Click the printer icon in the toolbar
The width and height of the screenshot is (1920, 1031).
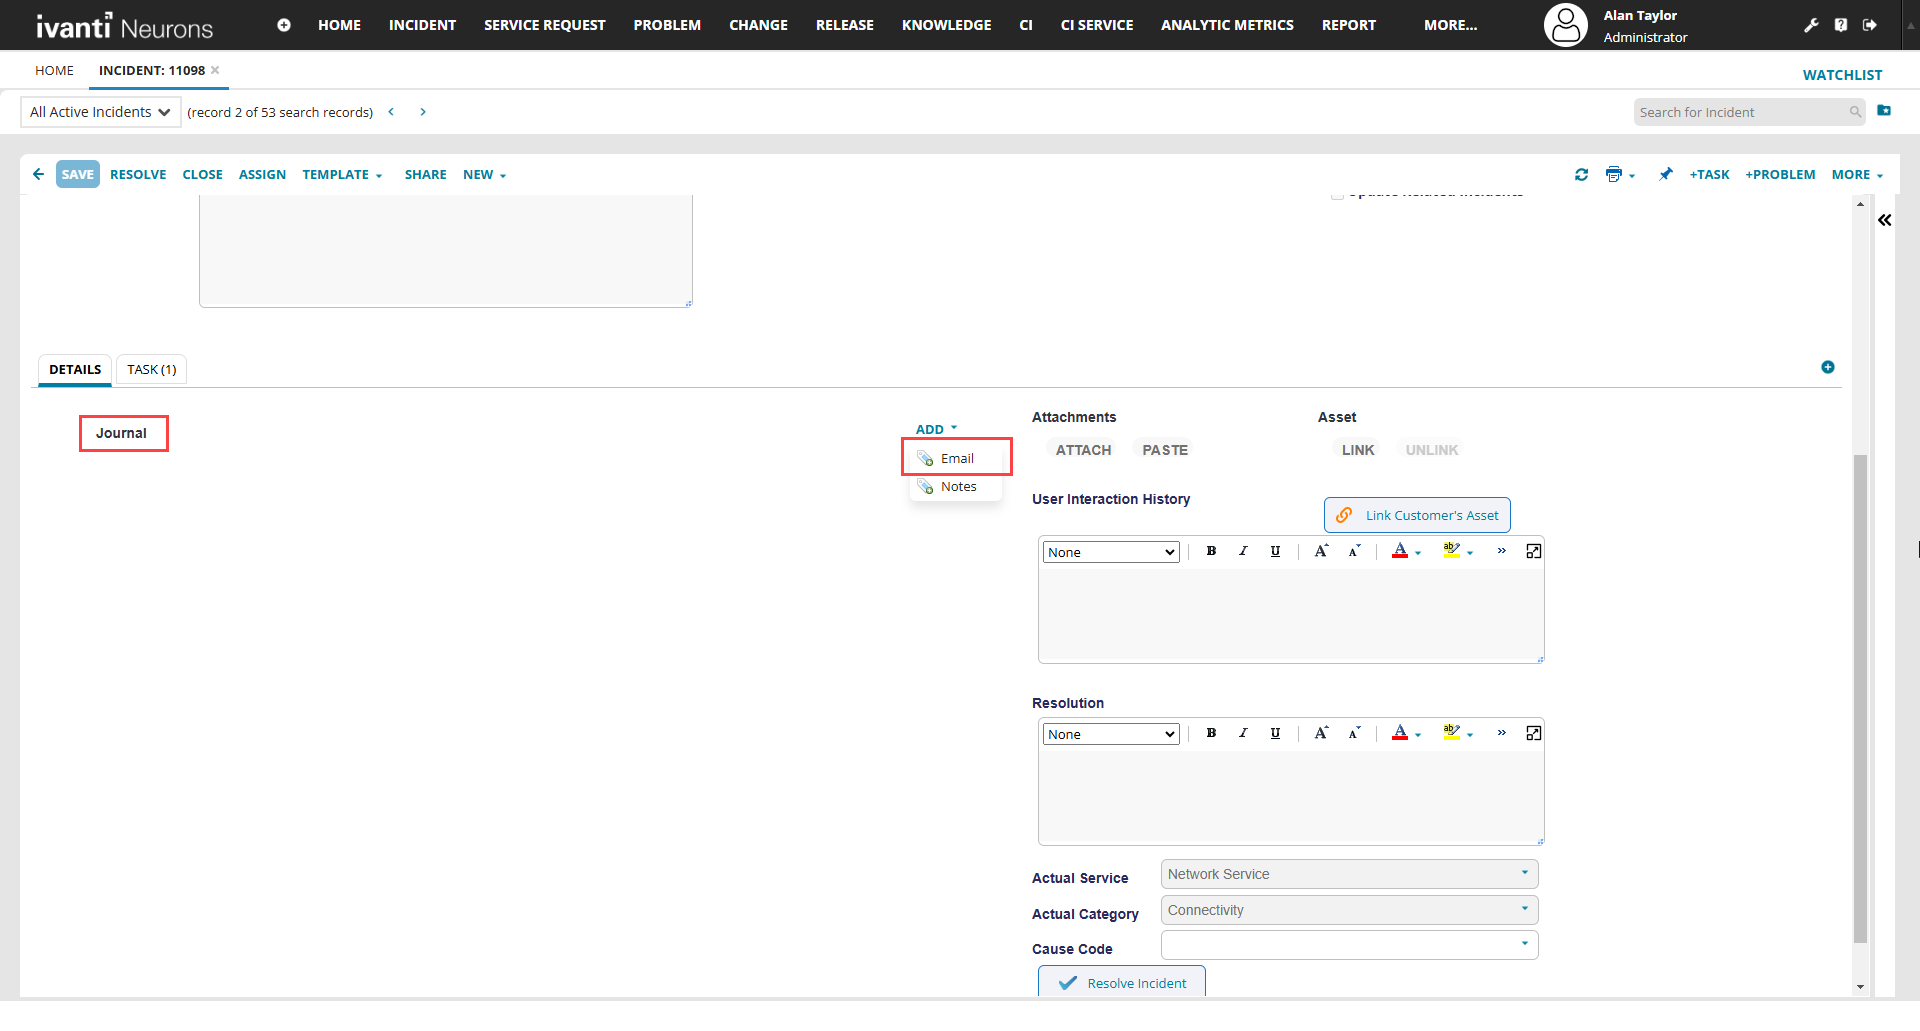click(x=1613, y=175)
